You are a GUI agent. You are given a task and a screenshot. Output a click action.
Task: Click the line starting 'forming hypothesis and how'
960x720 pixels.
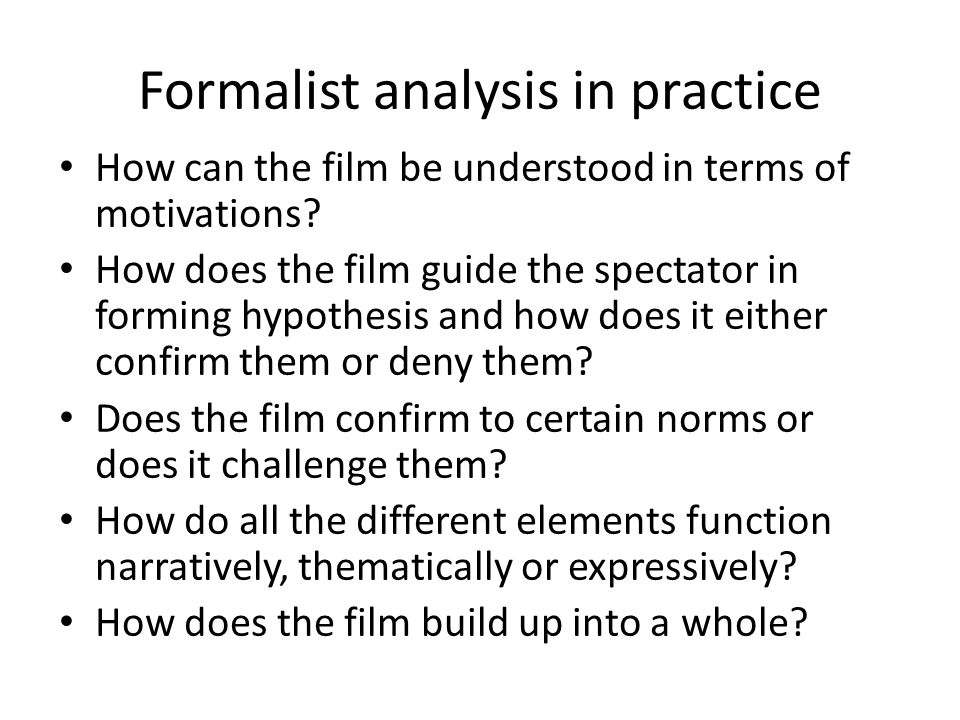point(462,317)
